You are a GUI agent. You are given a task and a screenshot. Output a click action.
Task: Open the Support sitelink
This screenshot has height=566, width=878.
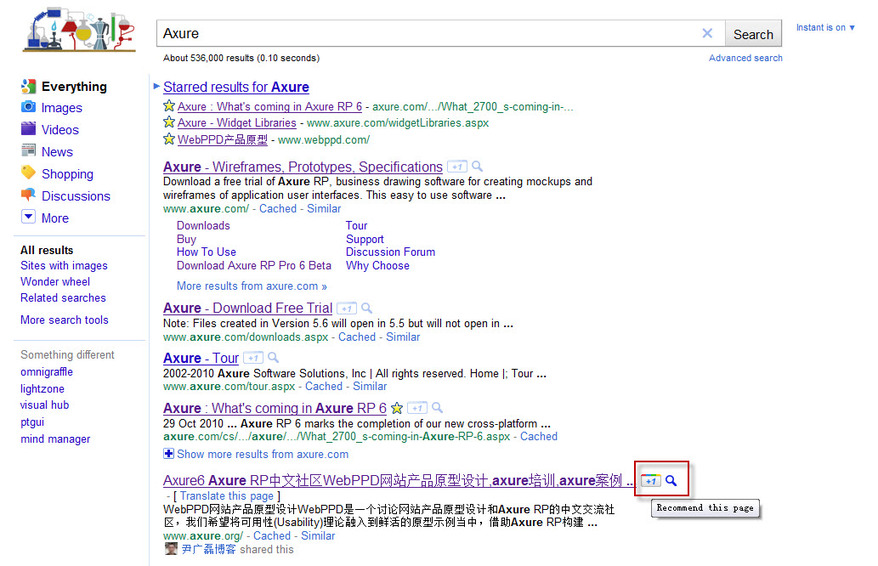(x=365, y=239)
